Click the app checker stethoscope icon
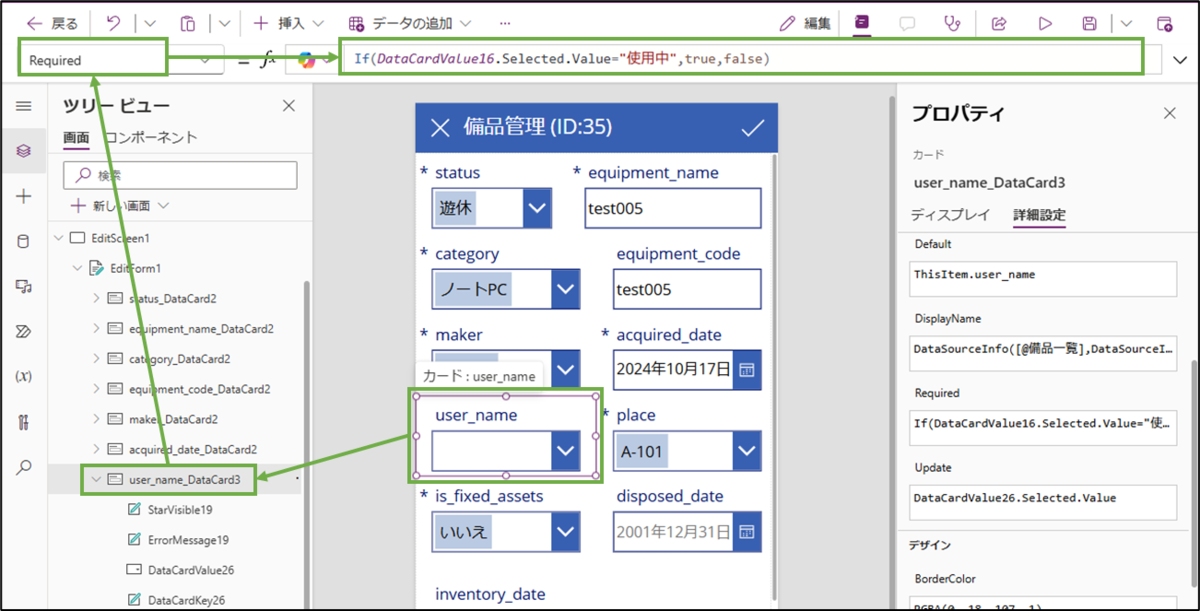This screenshot has width=1200, height=611. coord(953,23)
